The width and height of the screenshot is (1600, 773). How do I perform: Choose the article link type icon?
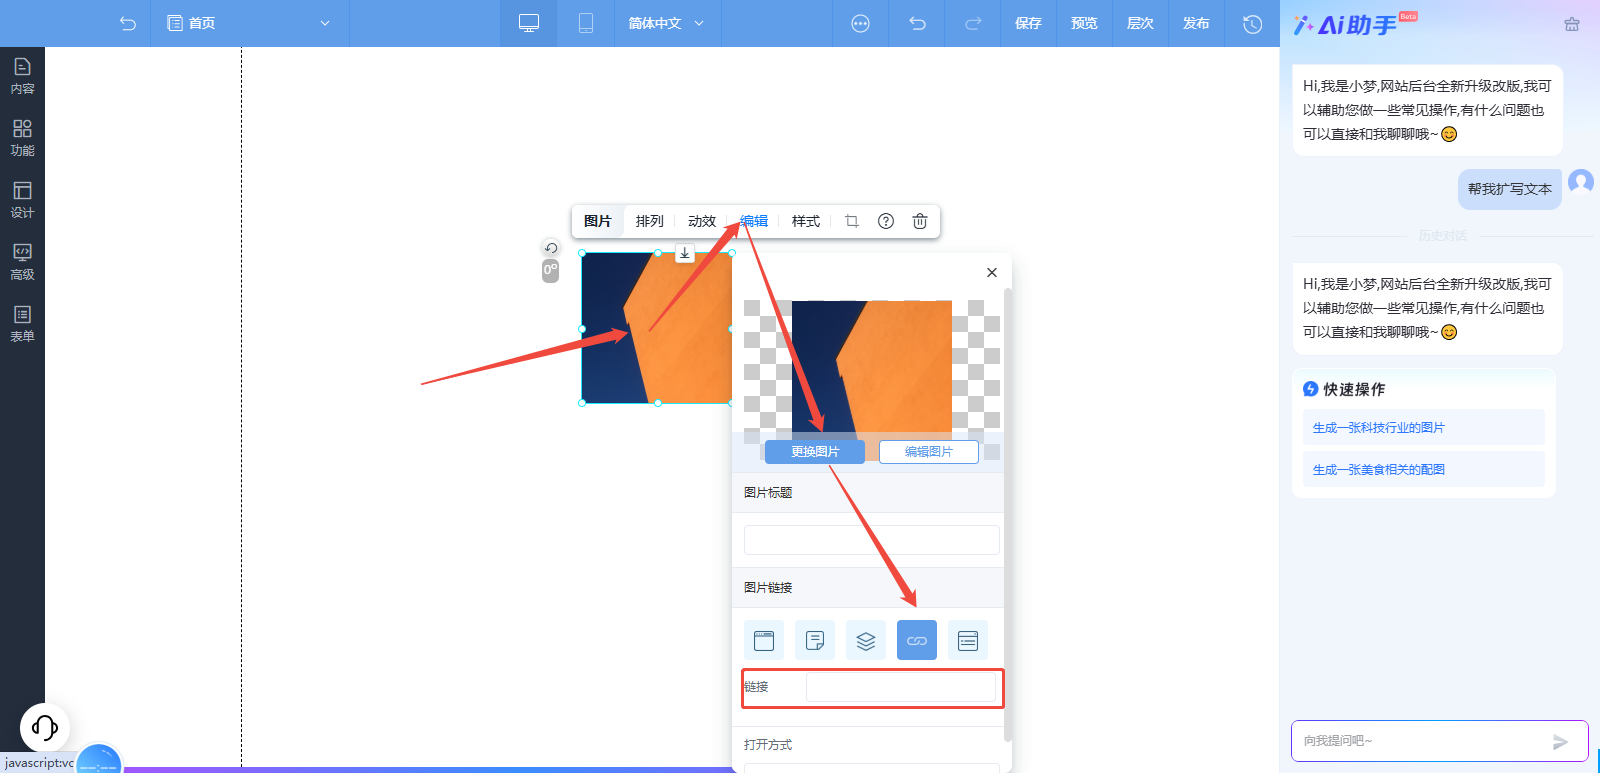[815, 640]
